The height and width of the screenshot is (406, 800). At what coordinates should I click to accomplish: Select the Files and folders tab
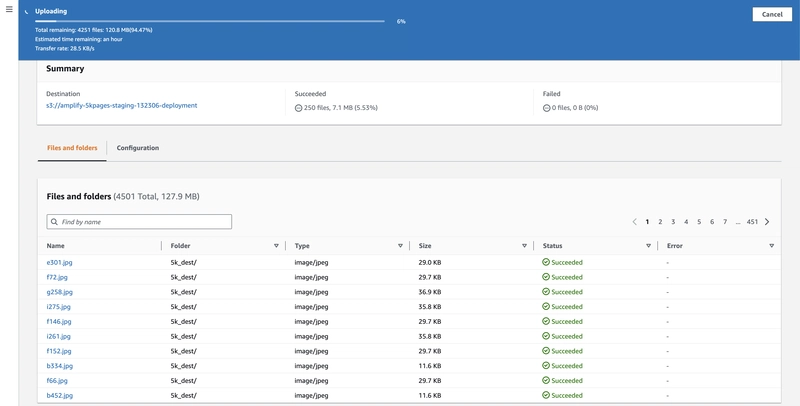tap(72, 148)
